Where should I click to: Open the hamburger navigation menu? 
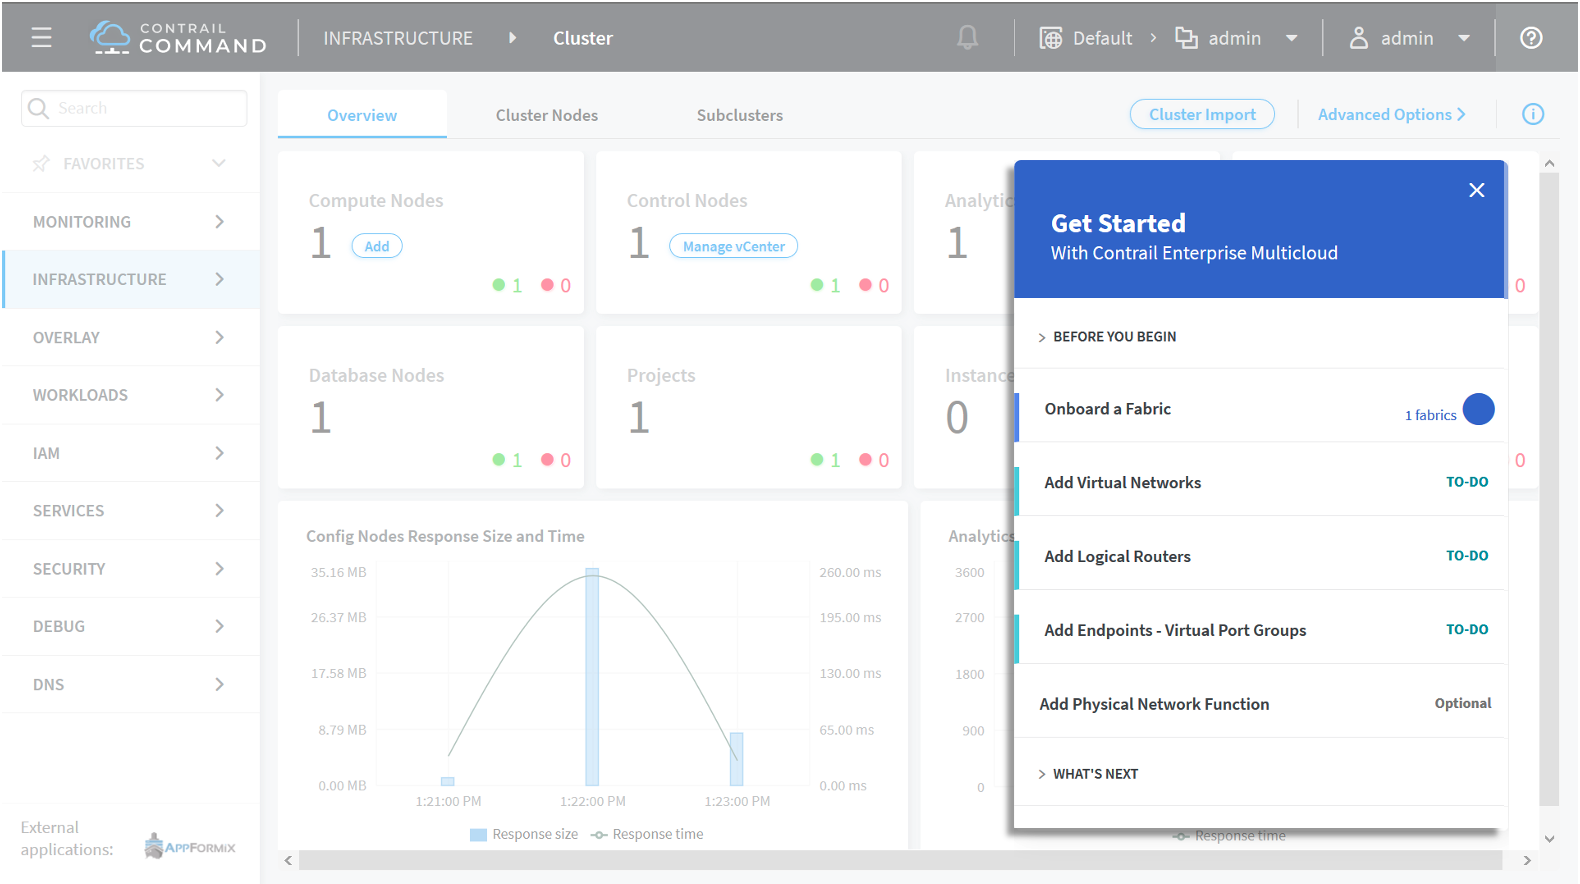pos(41,38)
